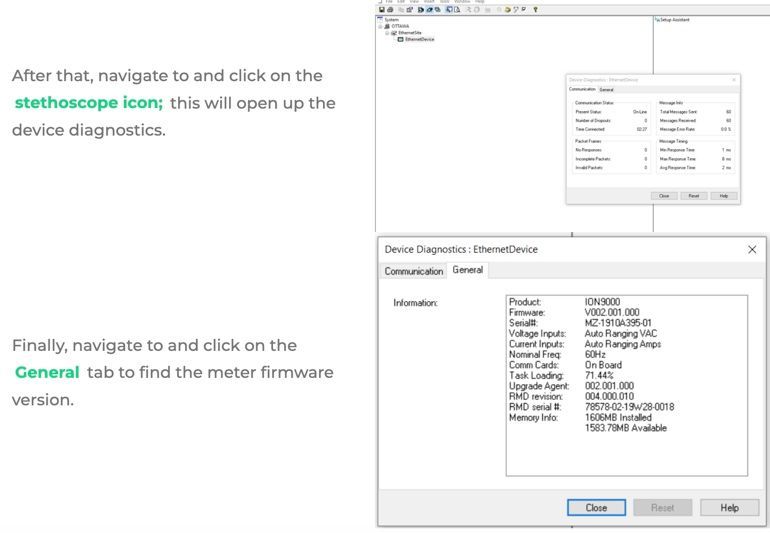Switch to General tab in small upper dialog

pos(607,89)
